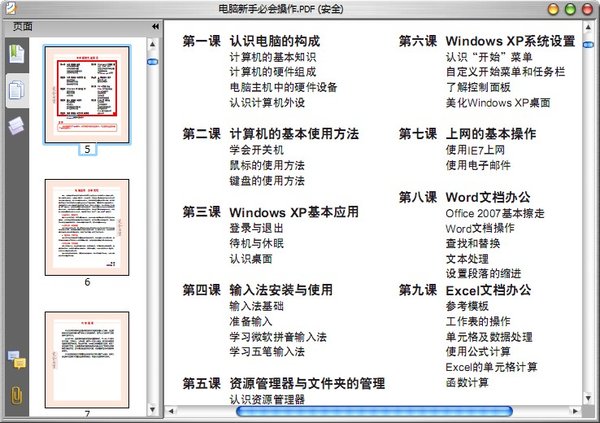Click the line 使用公式计算
Screen dimensions: 600x423
point(478,351)
